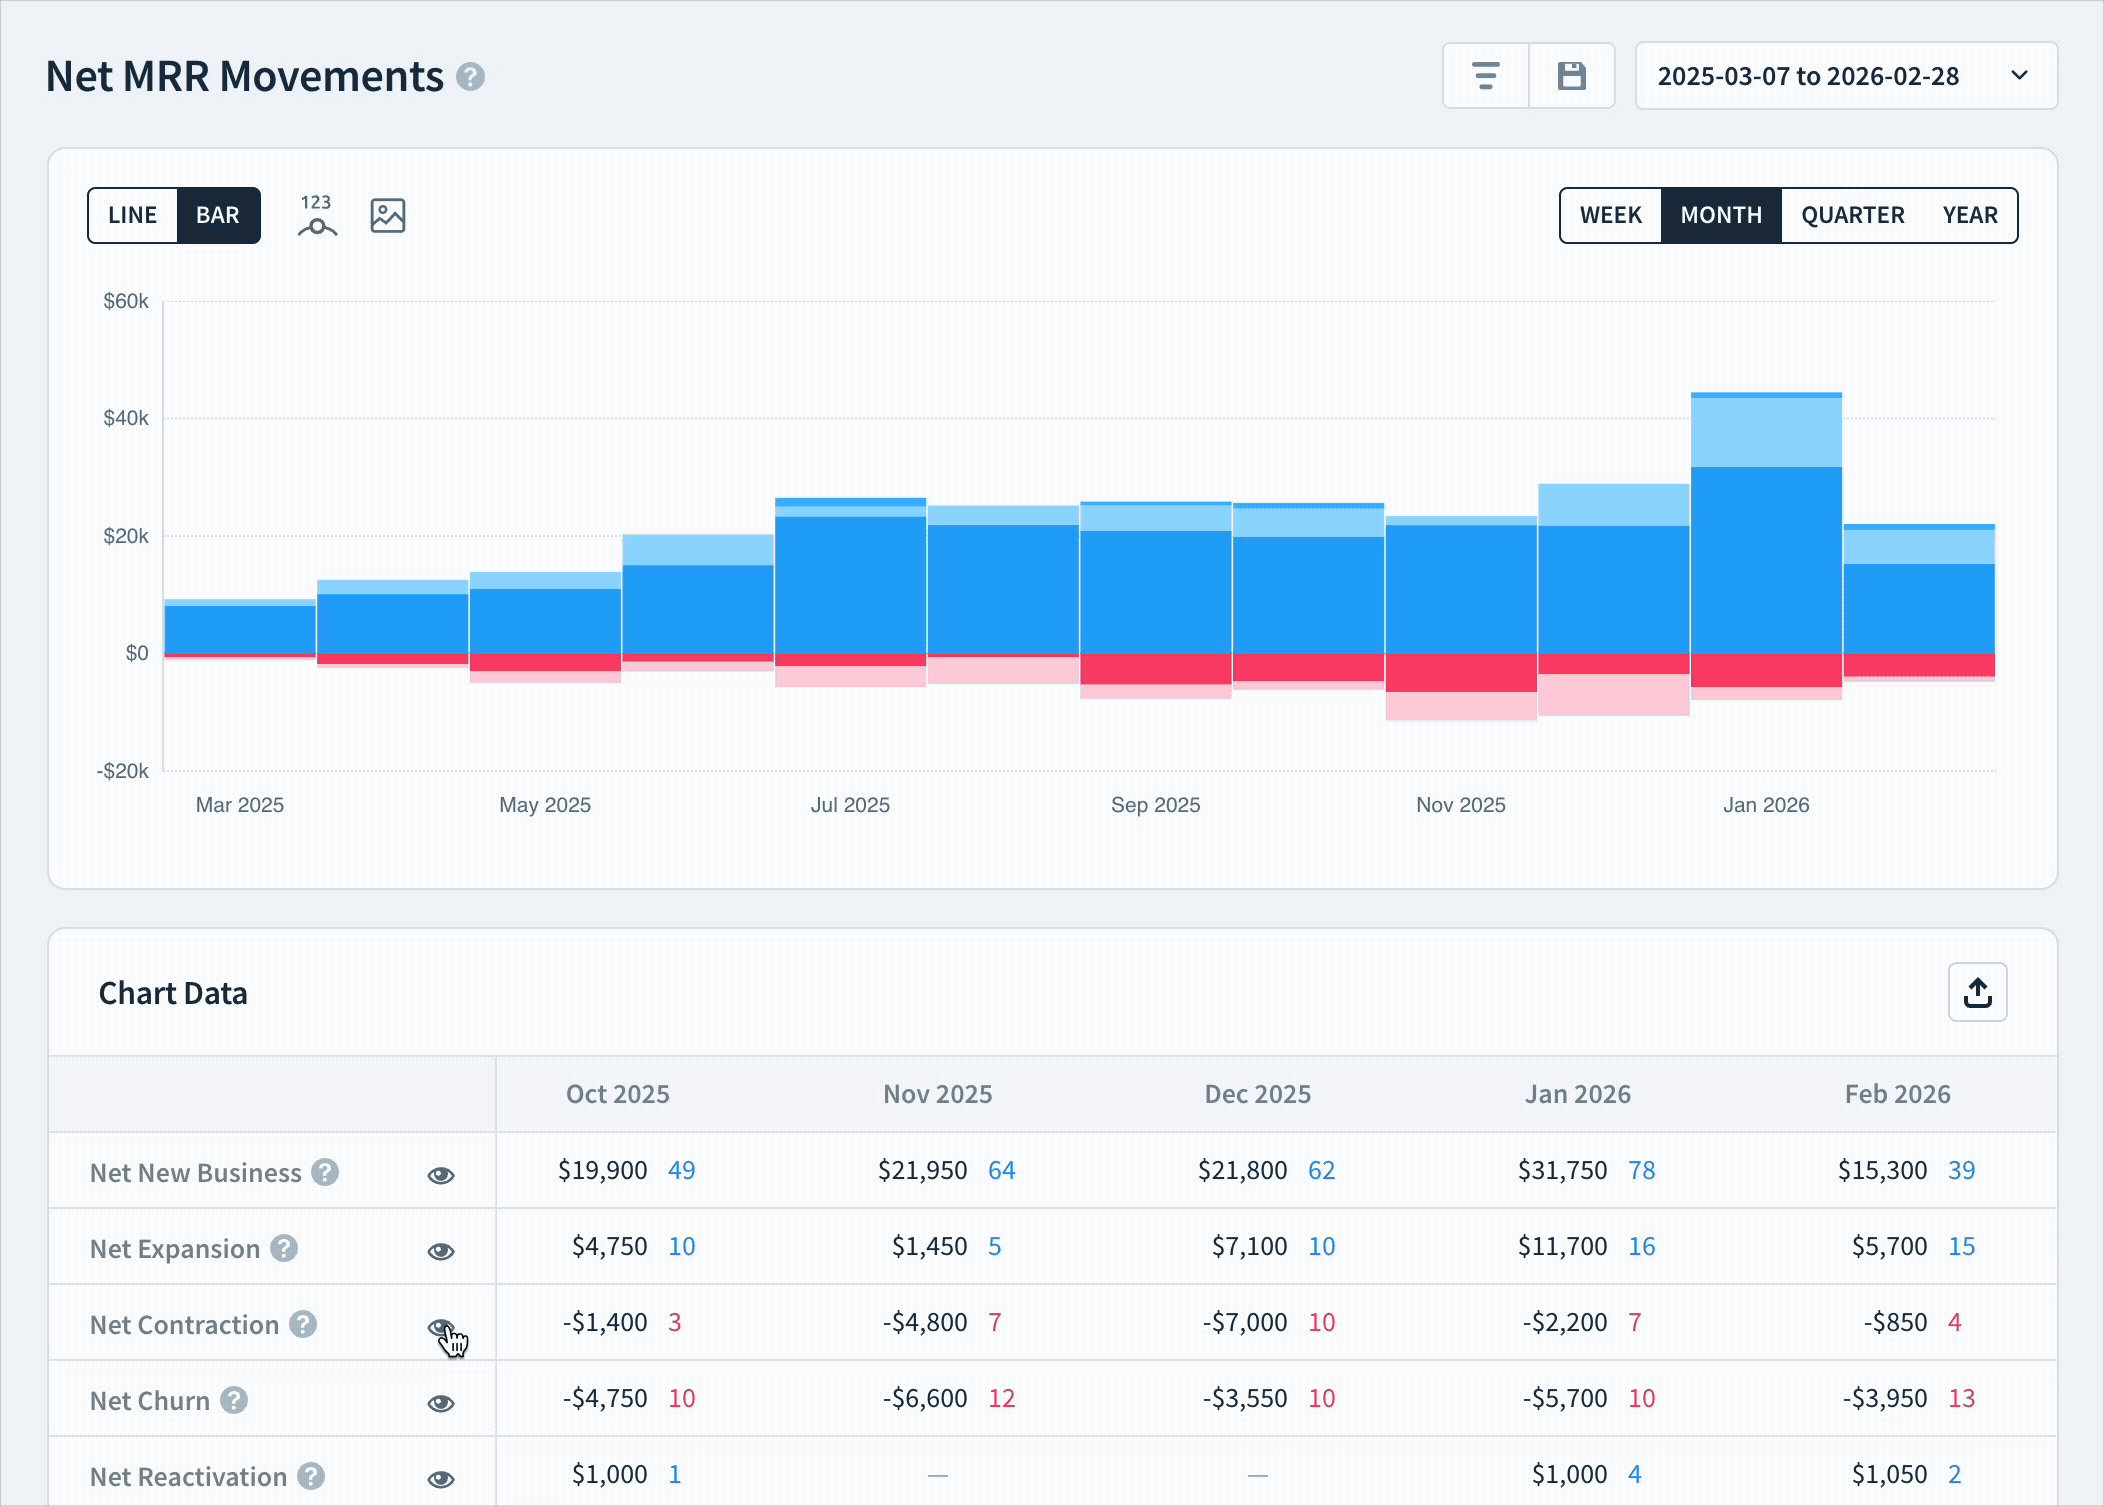2104x1506 pixels.
Task: Open the filter options icon
Action: (1486, 75)
